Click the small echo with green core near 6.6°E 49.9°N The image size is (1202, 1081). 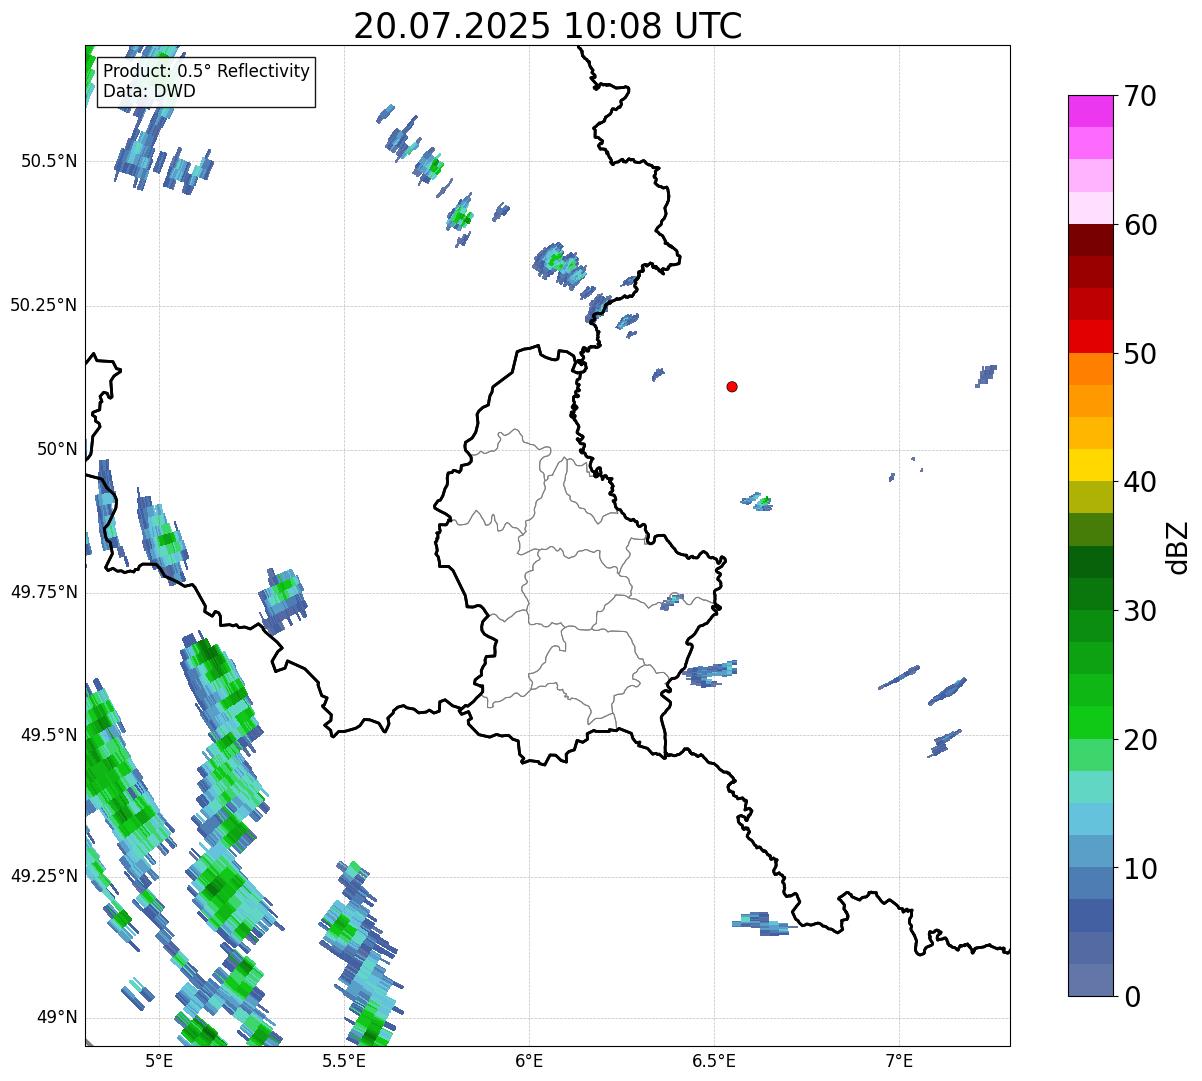757,501
